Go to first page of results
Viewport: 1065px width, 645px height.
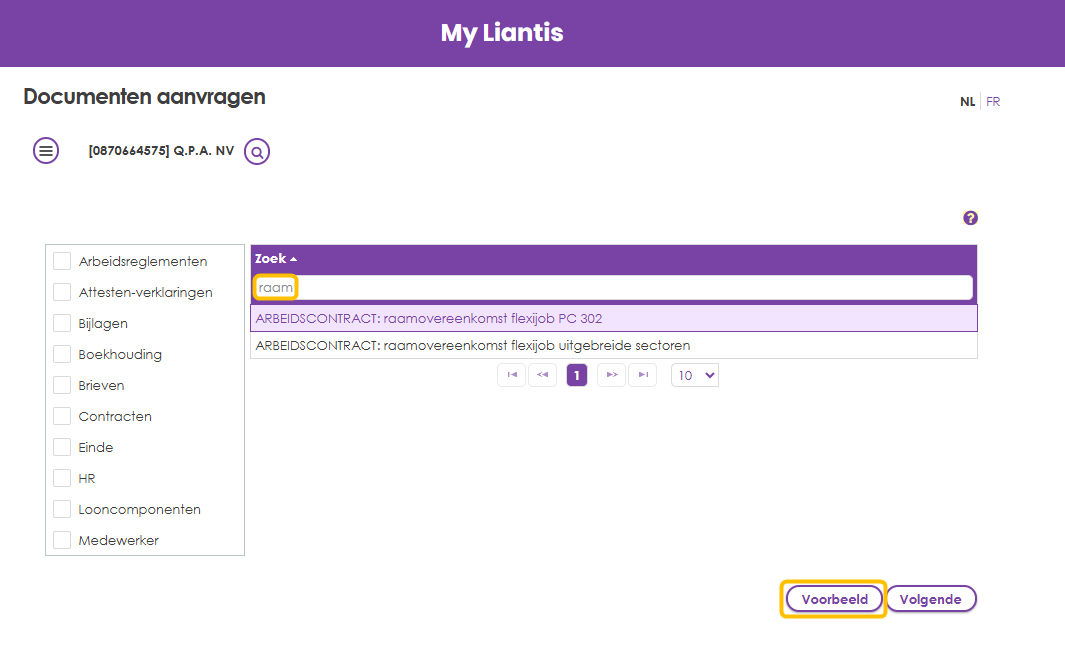511,375
